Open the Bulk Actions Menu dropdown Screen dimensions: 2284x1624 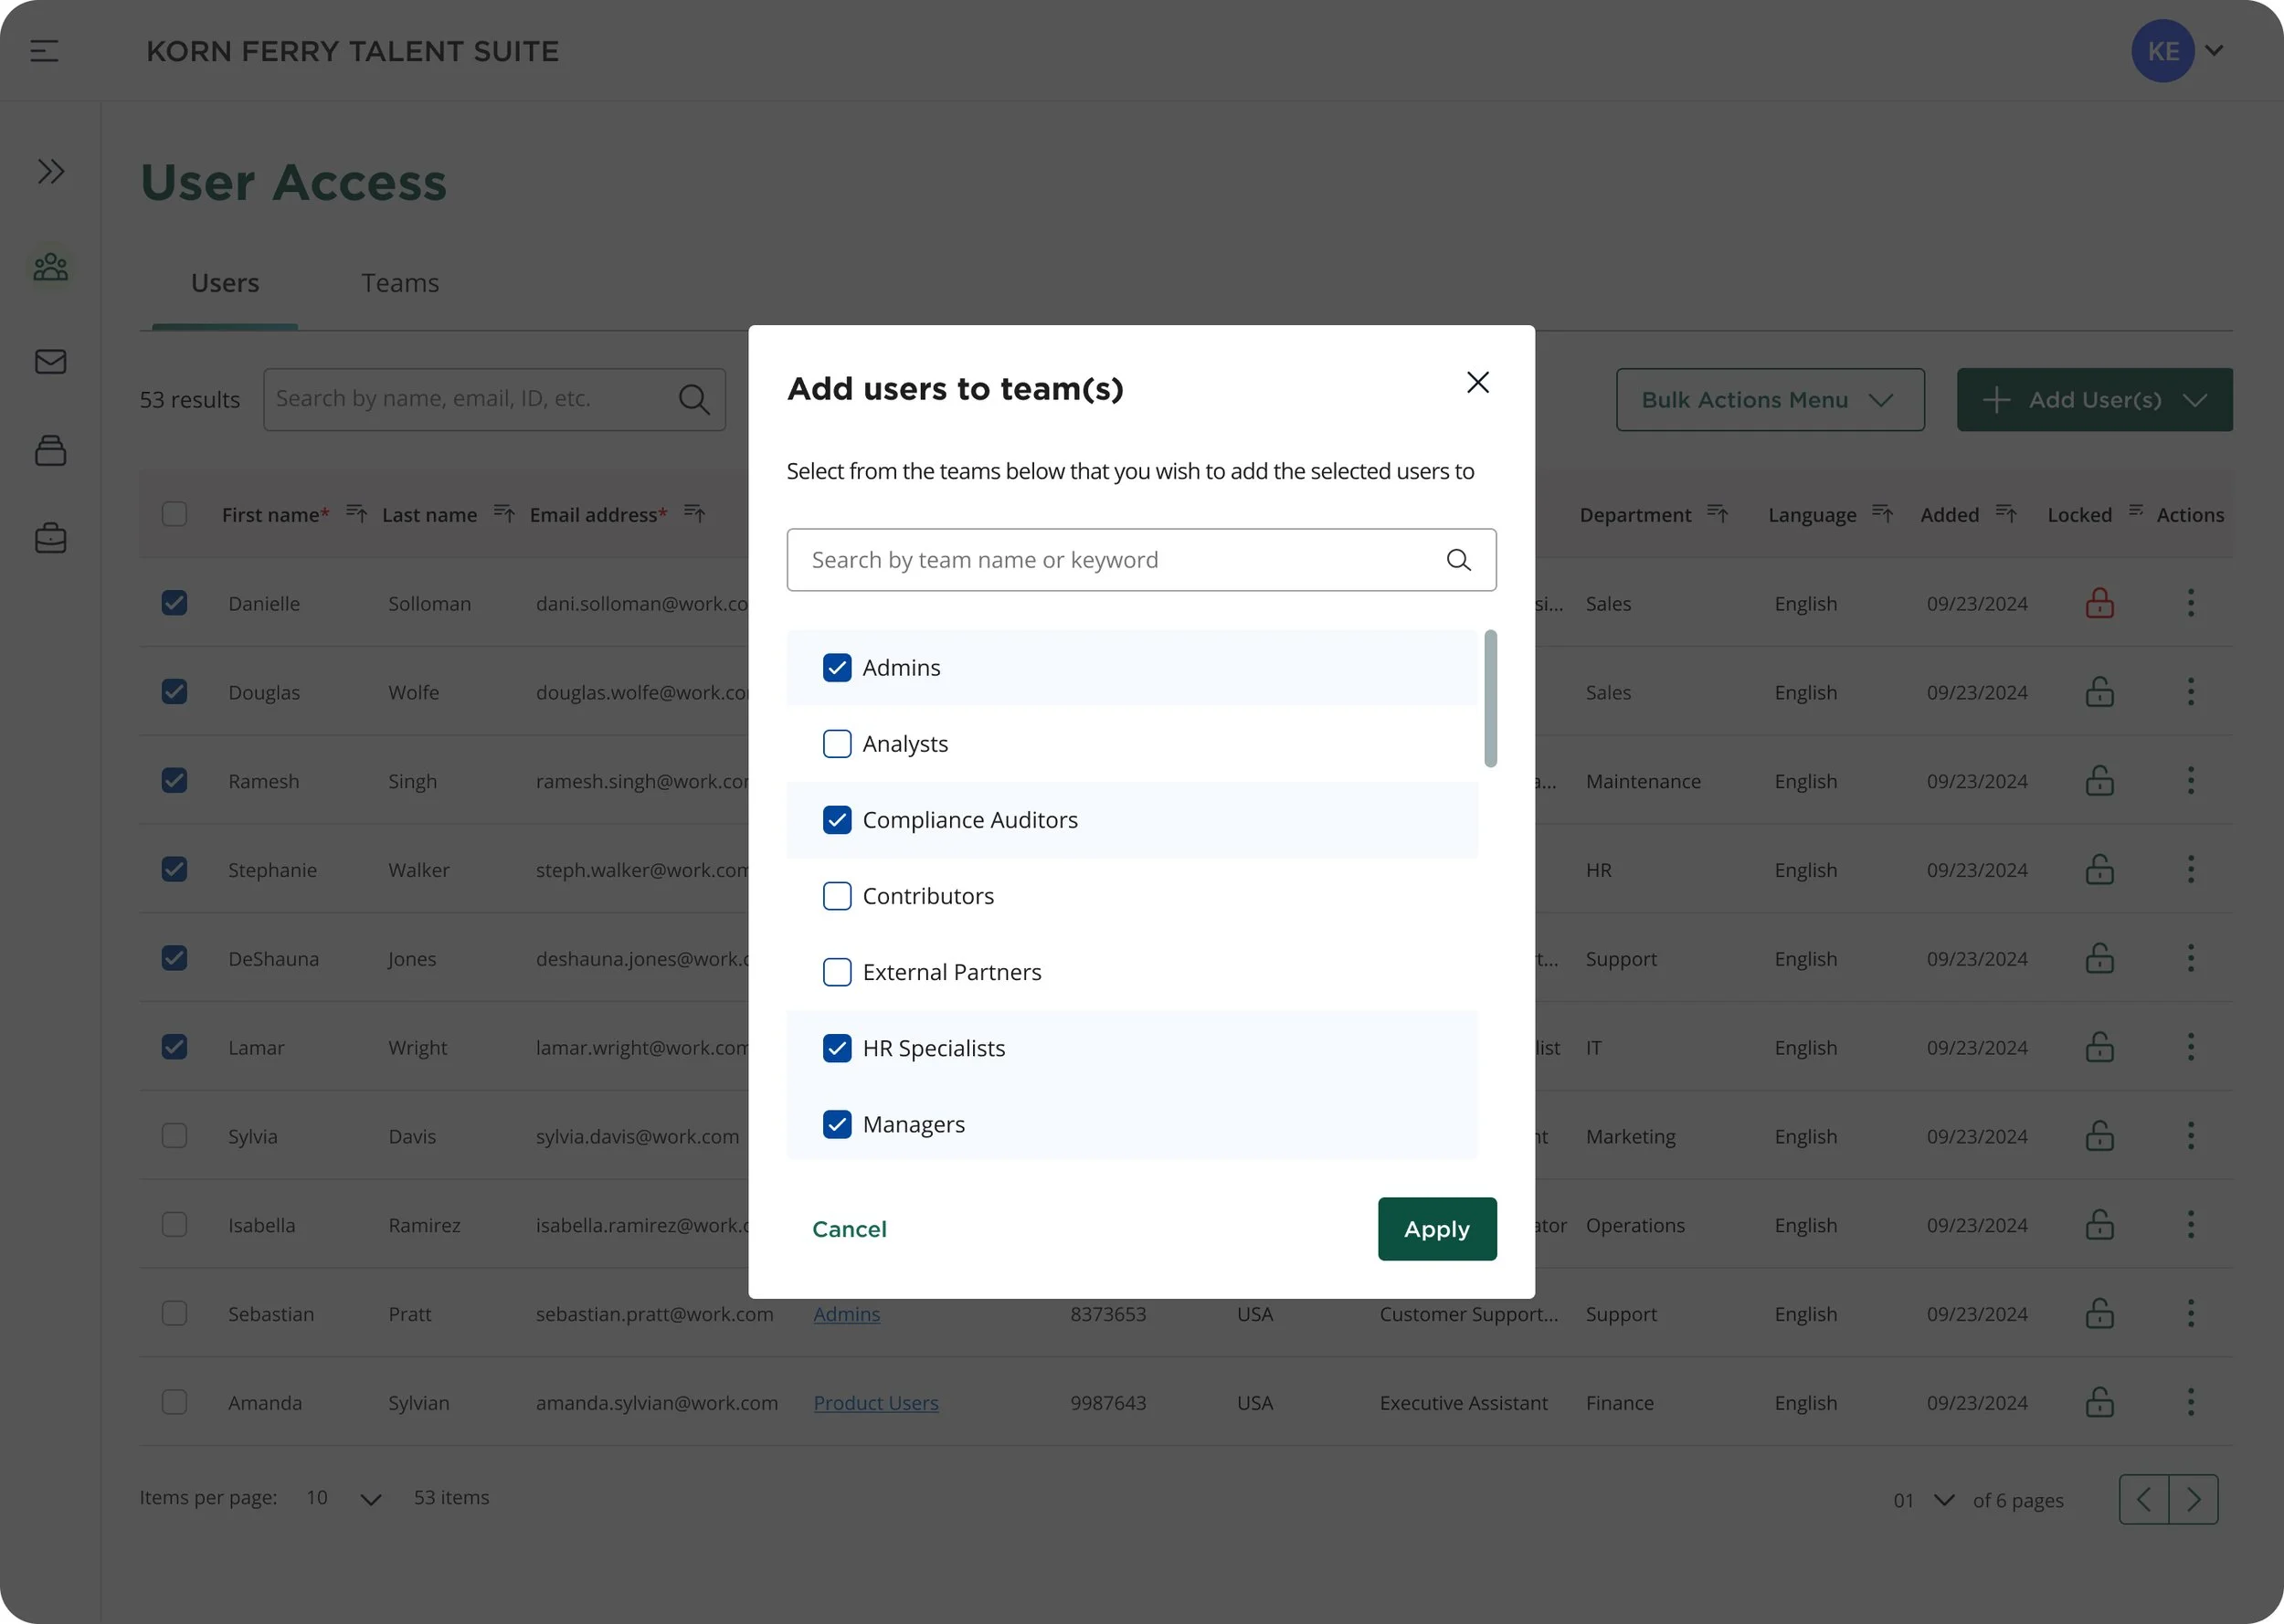[x=1769, y=400]
